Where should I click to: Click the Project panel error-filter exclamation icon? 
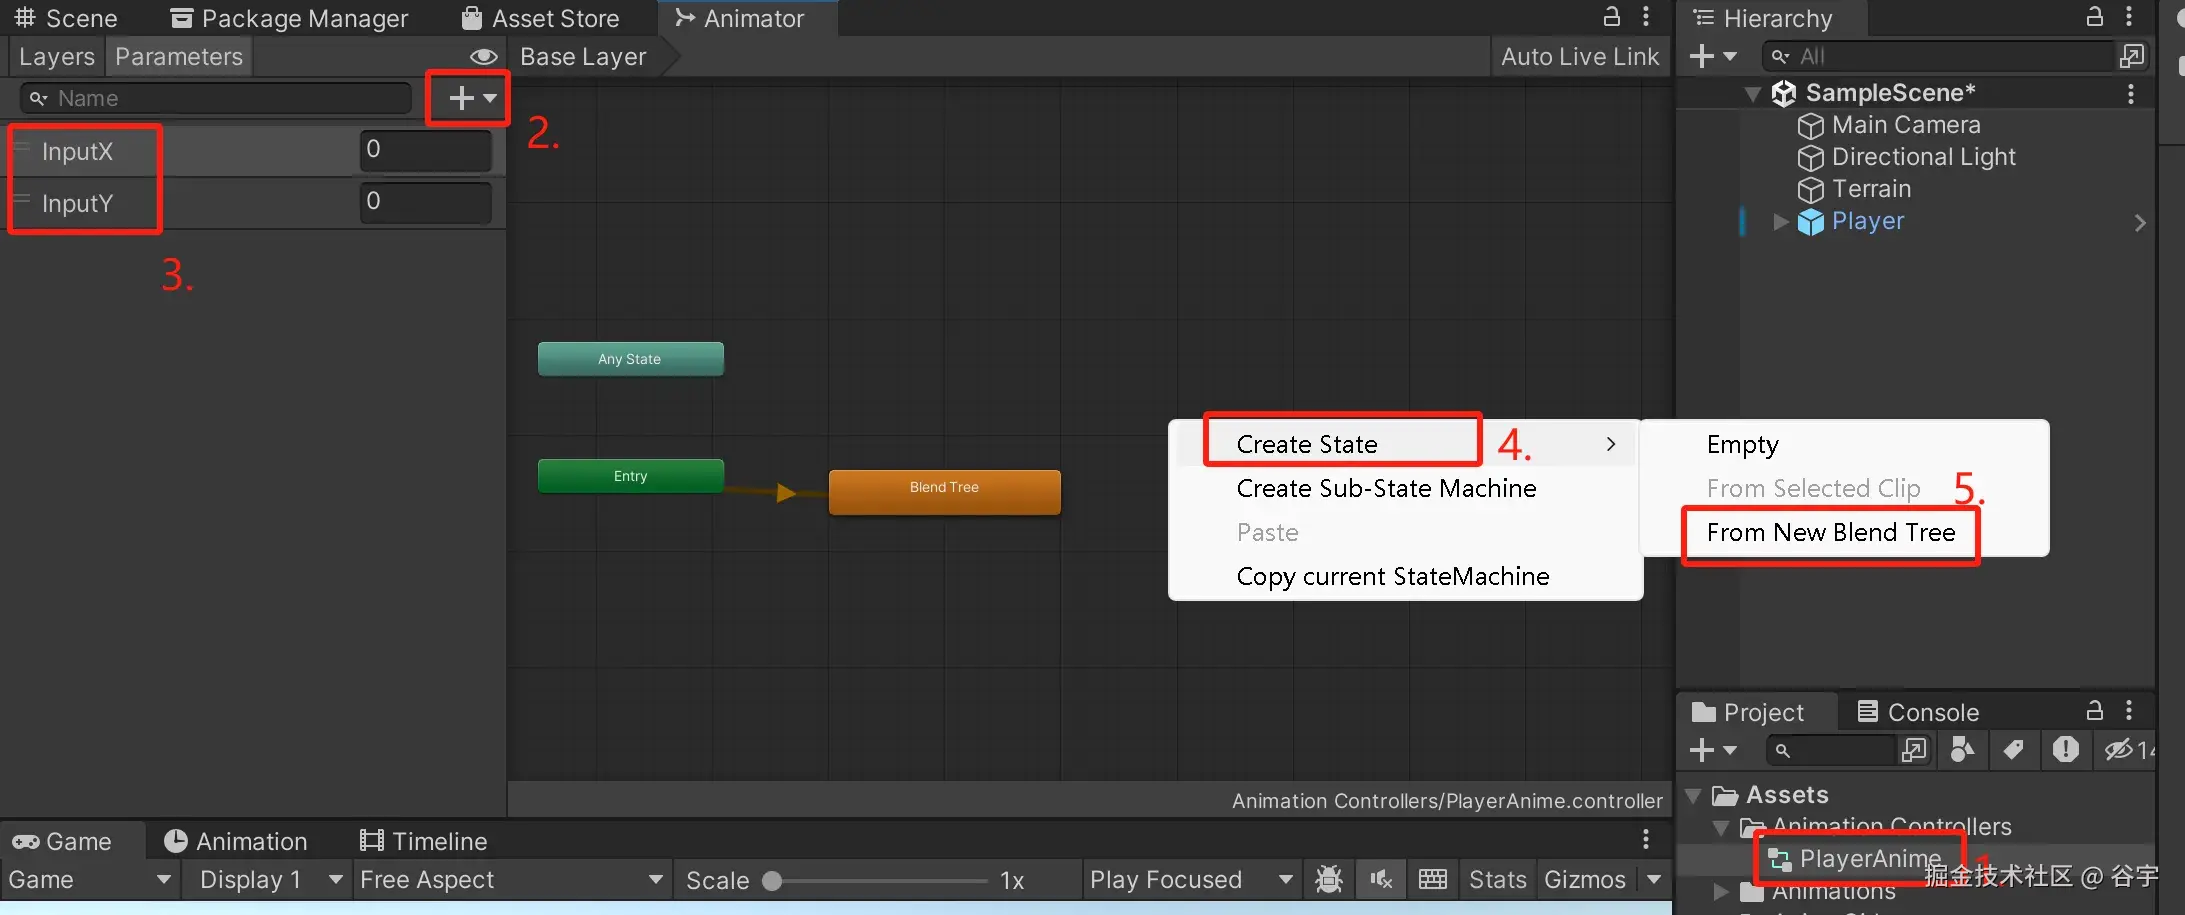pyautogui.click(x=2065, y=749)
